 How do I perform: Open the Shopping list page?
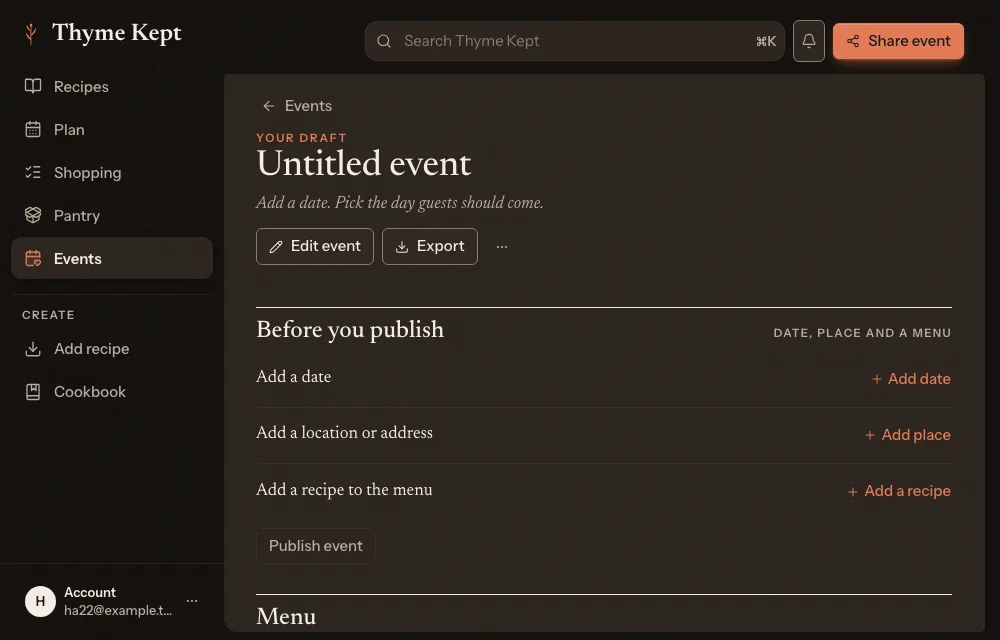(x=112, y=172)
